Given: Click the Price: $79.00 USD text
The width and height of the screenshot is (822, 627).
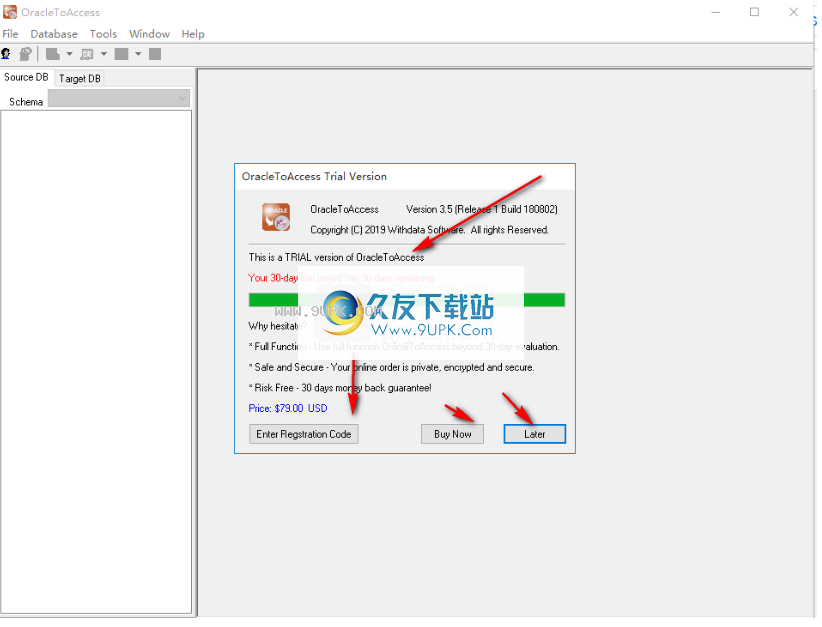Looking at the screenshot, I should (x=288, y=409).
